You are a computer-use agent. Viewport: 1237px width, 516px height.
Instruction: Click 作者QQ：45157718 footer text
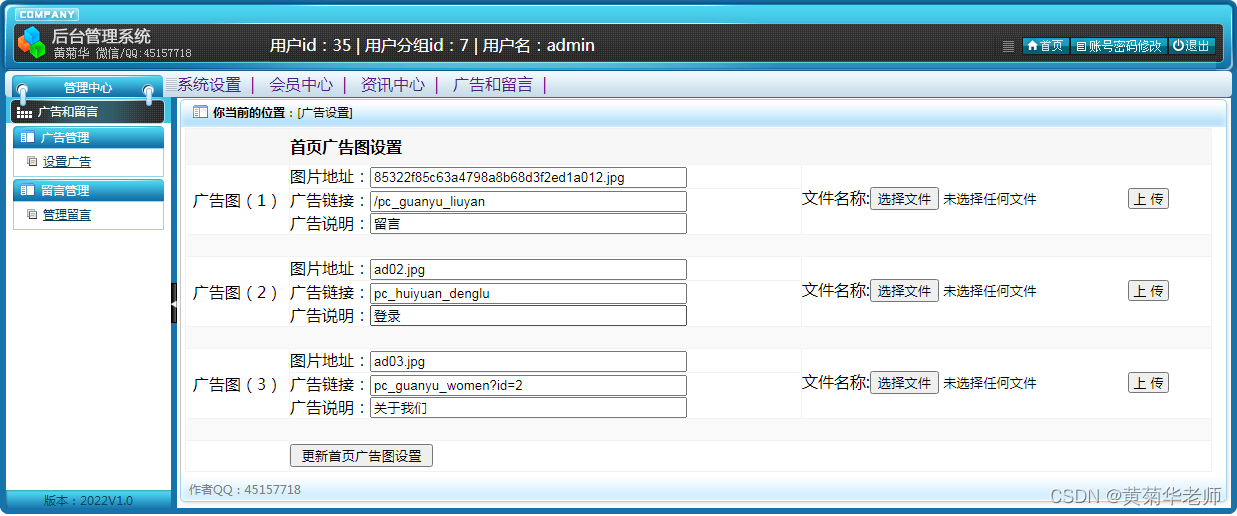(245, 490)
